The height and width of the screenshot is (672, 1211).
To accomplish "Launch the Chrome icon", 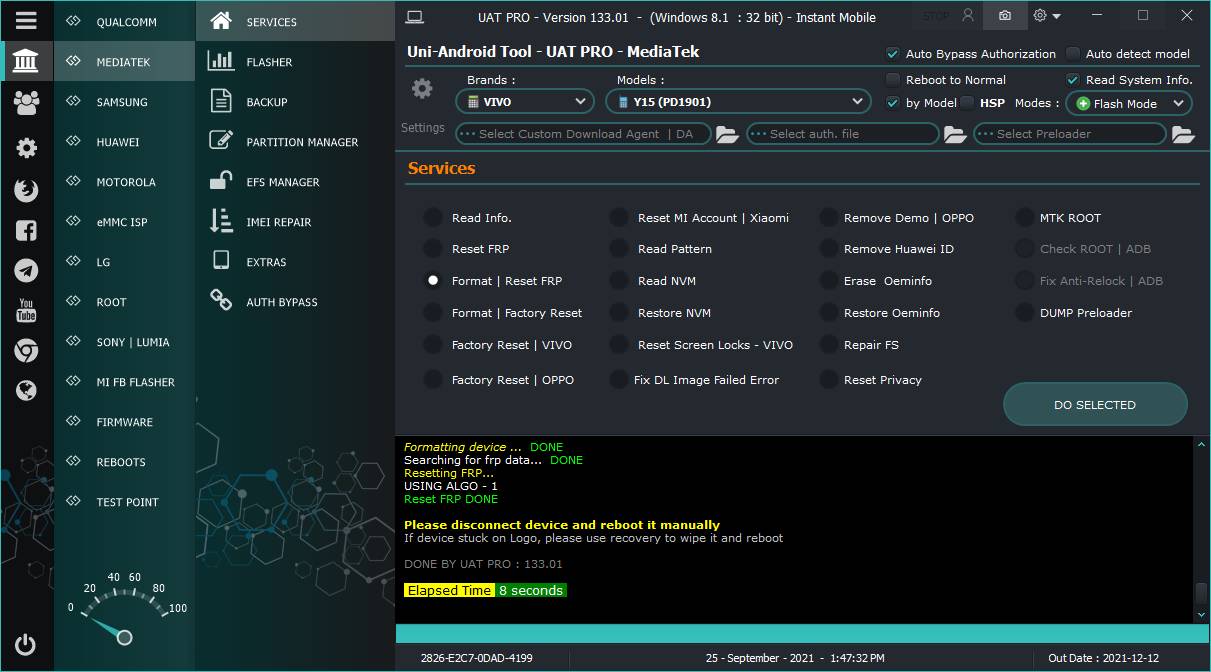I will pos(26,350).
